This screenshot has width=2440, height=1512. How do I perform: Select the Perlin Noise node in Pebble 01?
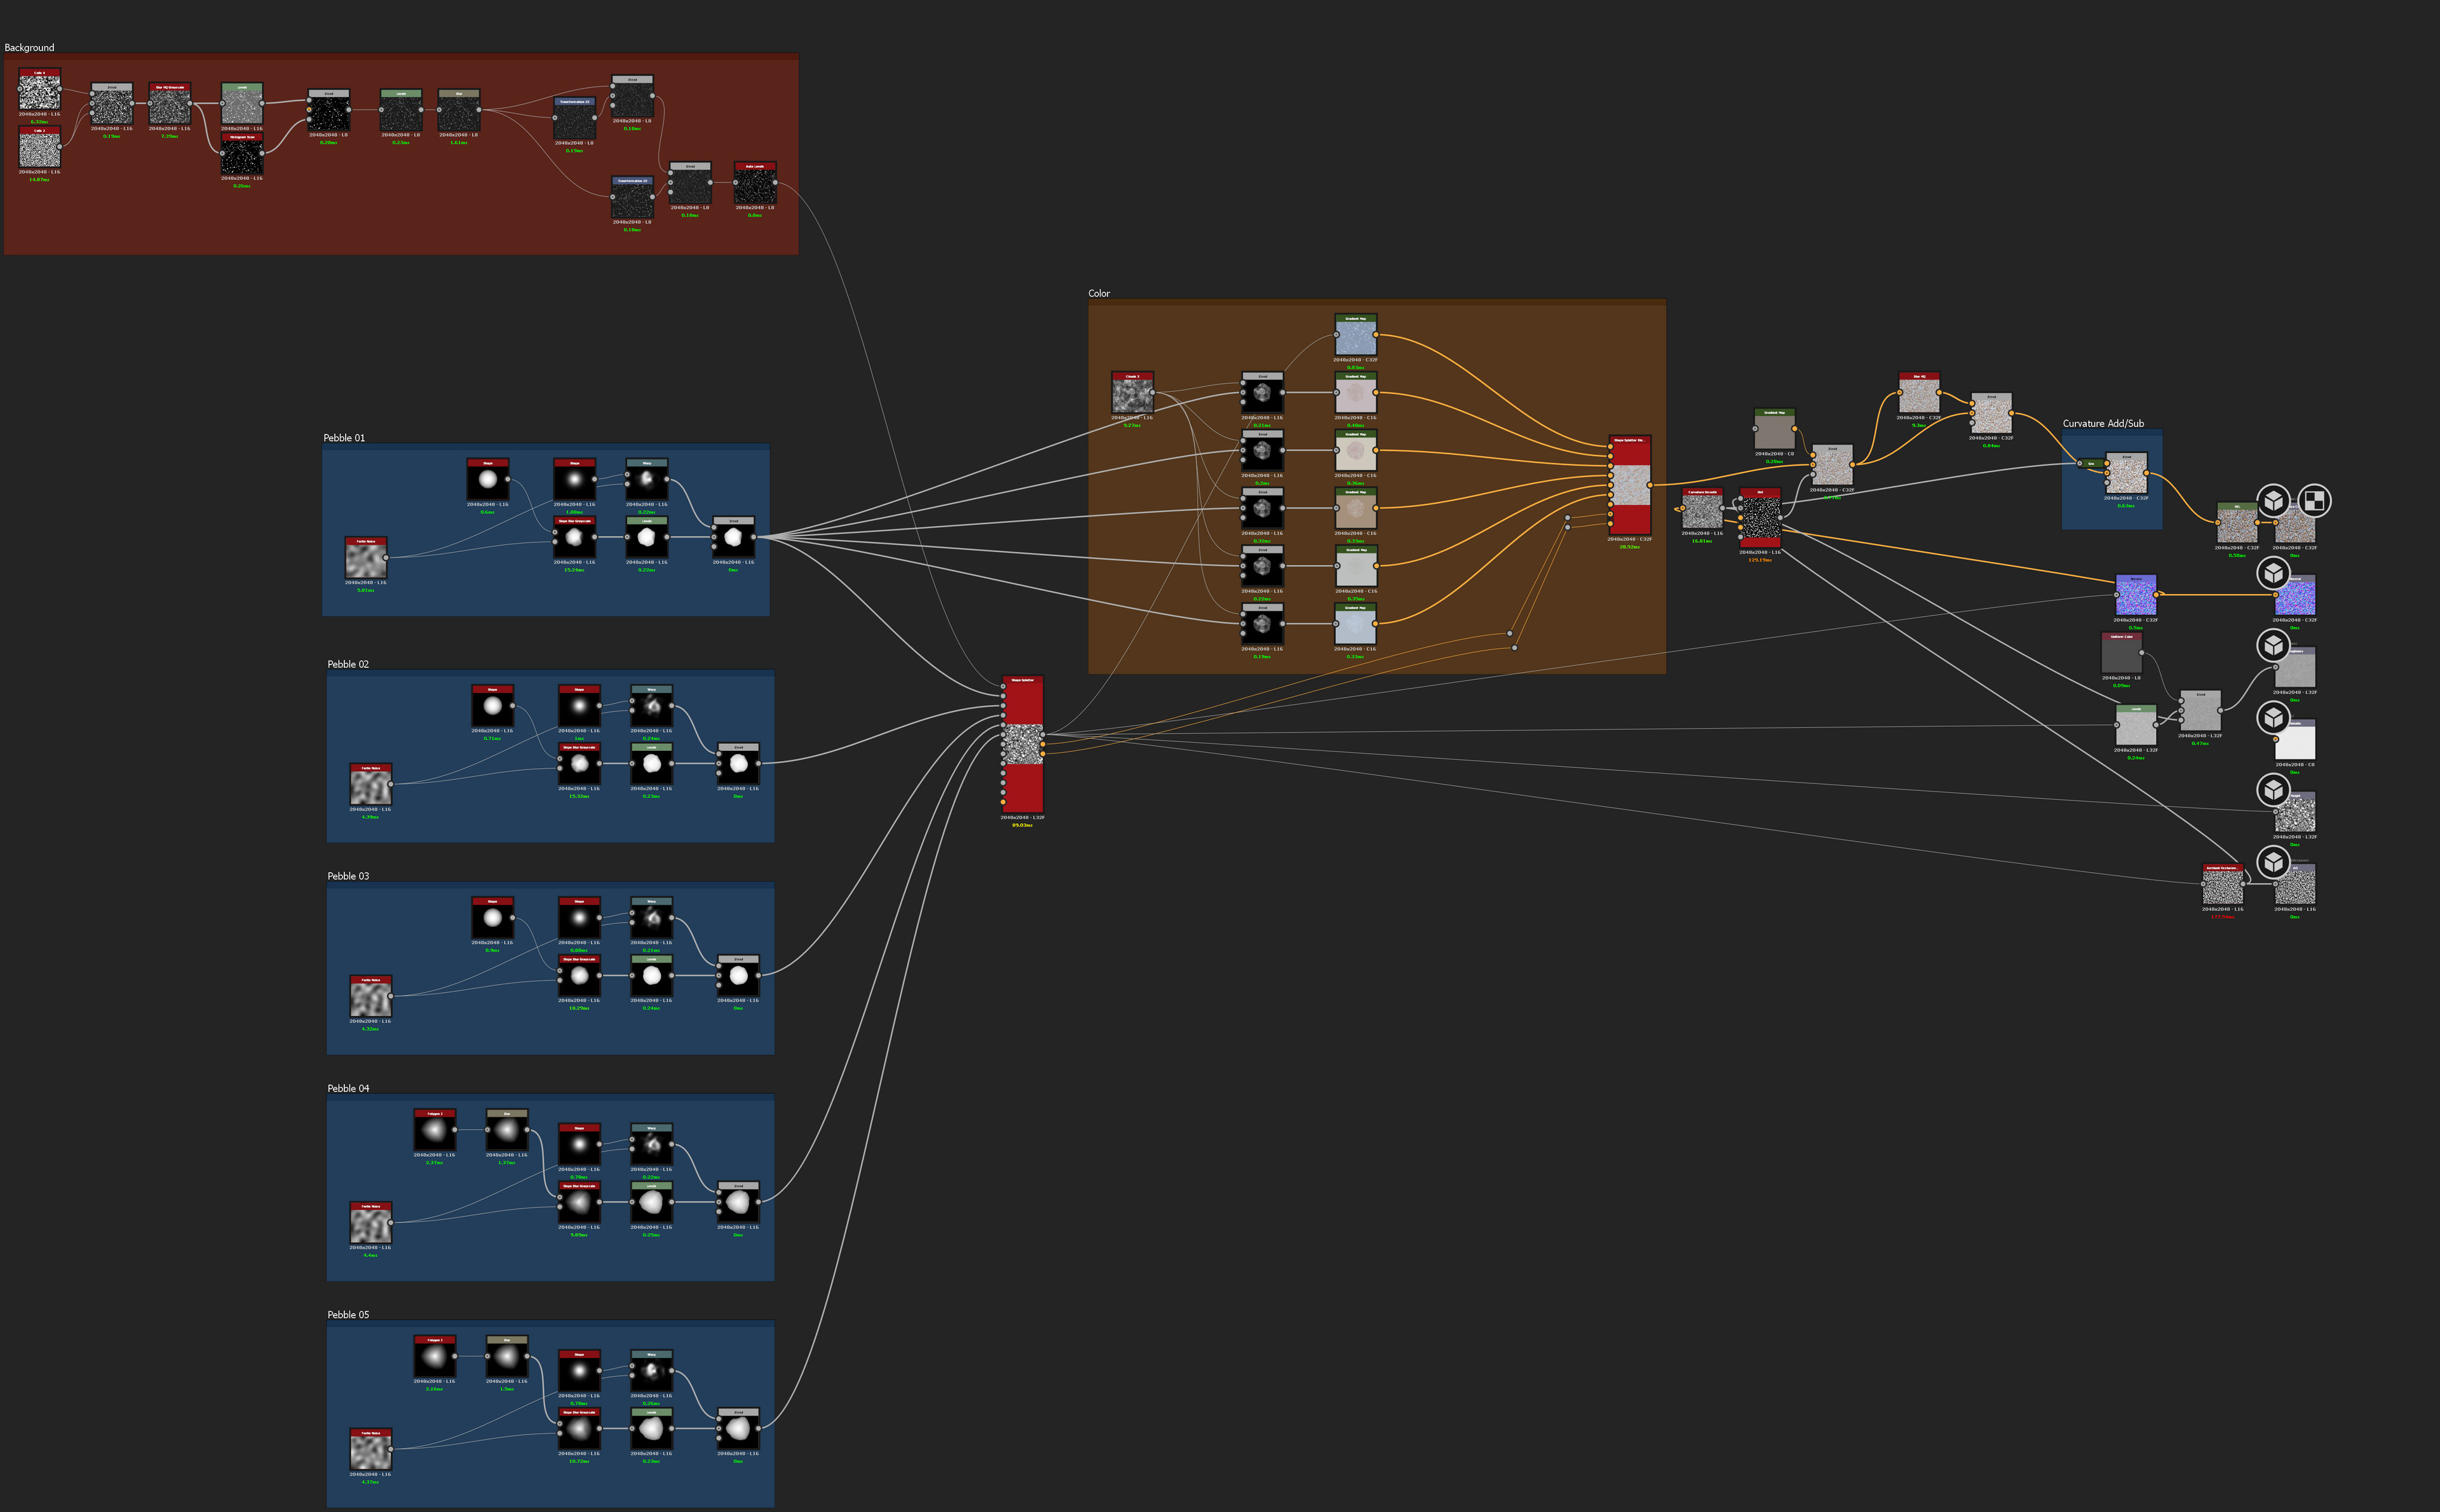pos(366,558)
